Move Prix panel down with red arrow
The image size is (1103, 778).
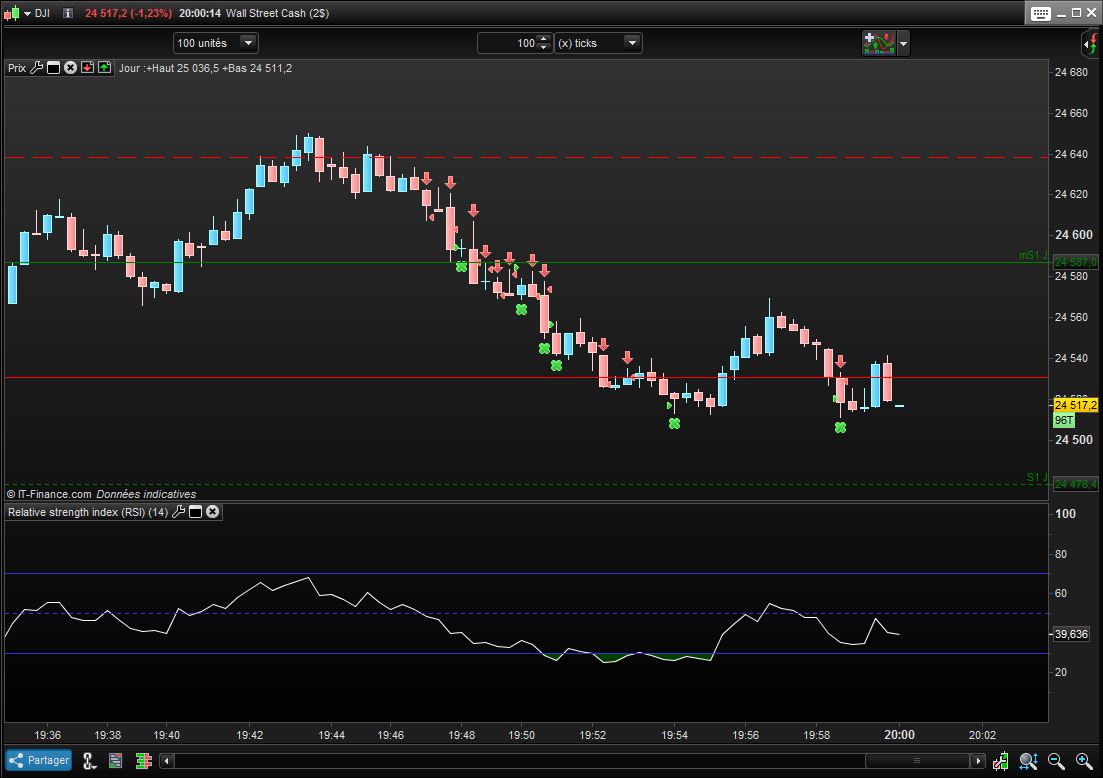[x=87, y=68]
